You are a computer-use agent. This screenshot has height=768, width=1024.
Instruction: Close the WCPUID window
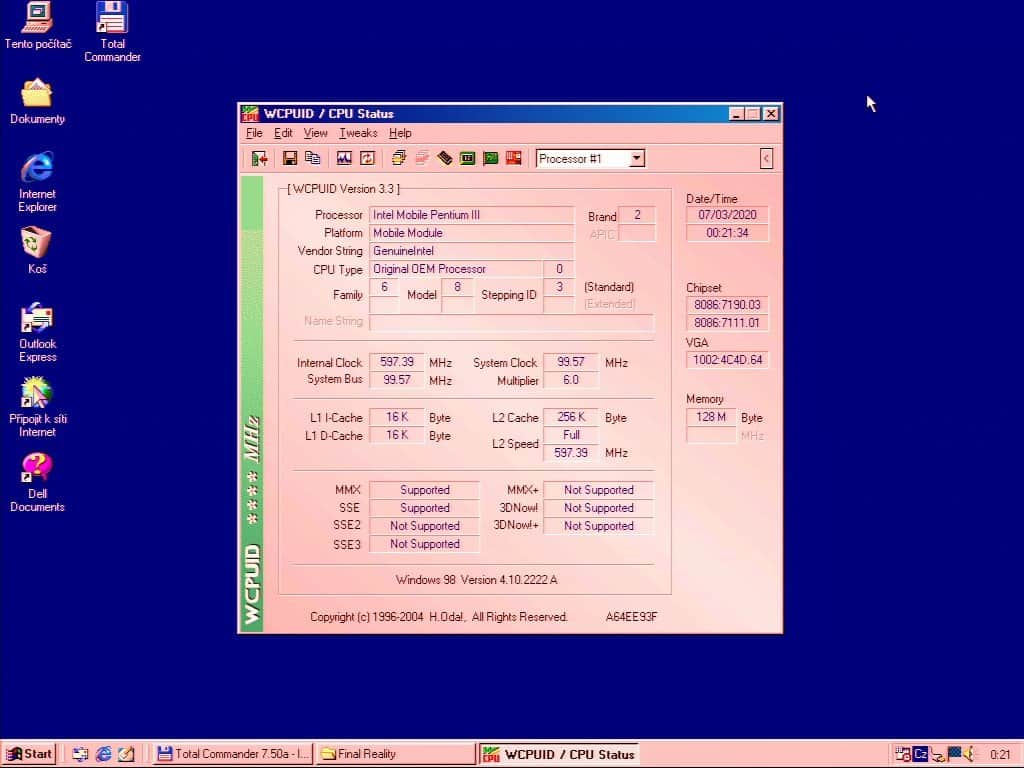point(771,114)
